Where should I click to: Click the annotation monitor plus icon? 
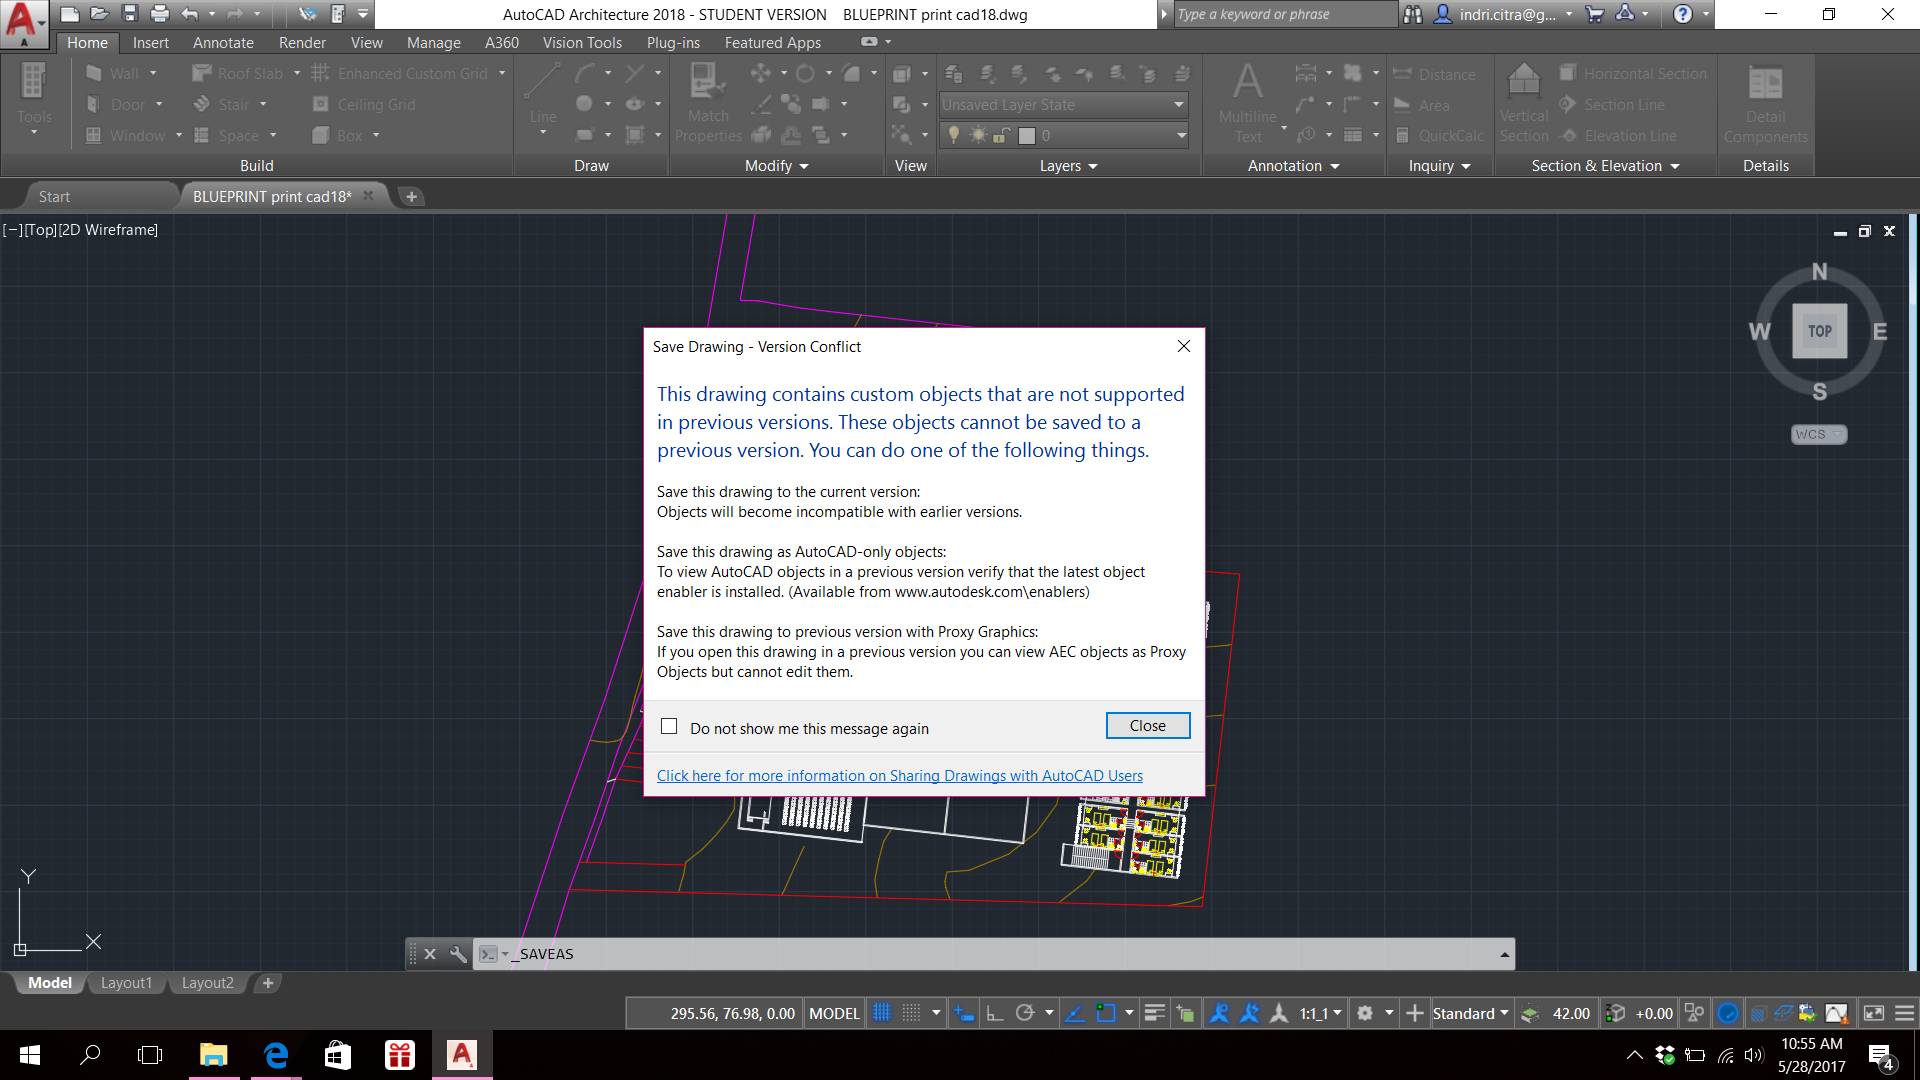(x=1414, y=1013)
